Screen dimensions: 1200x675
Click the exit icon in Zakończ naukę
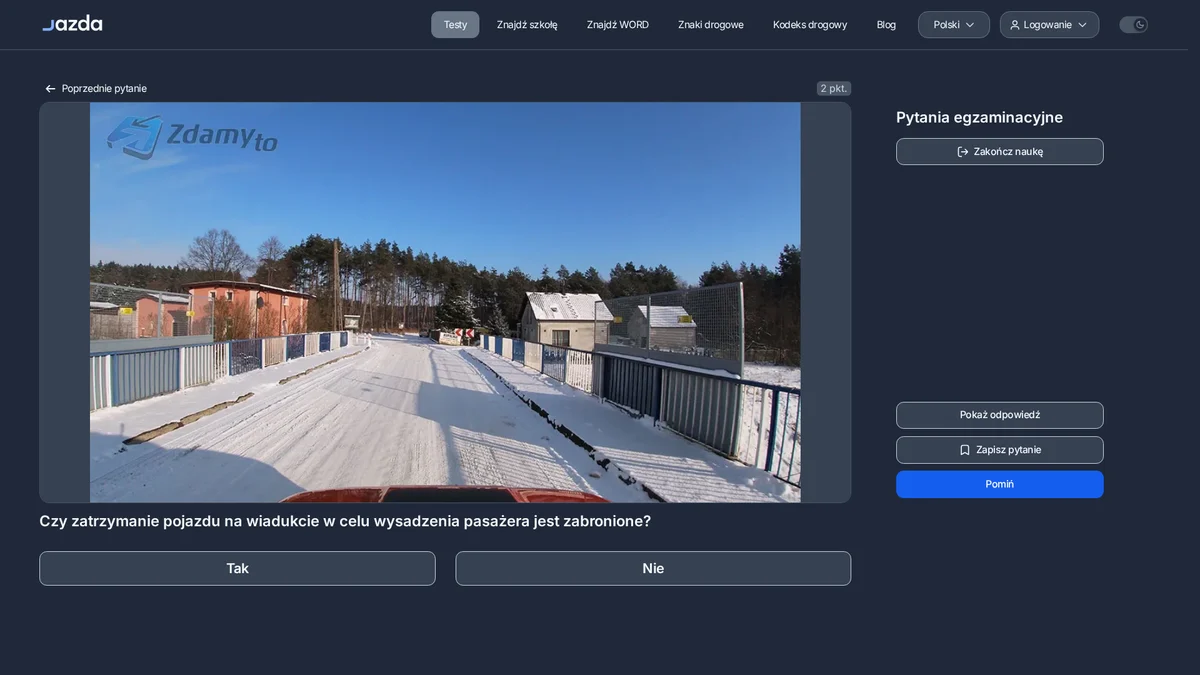point(963,152)
